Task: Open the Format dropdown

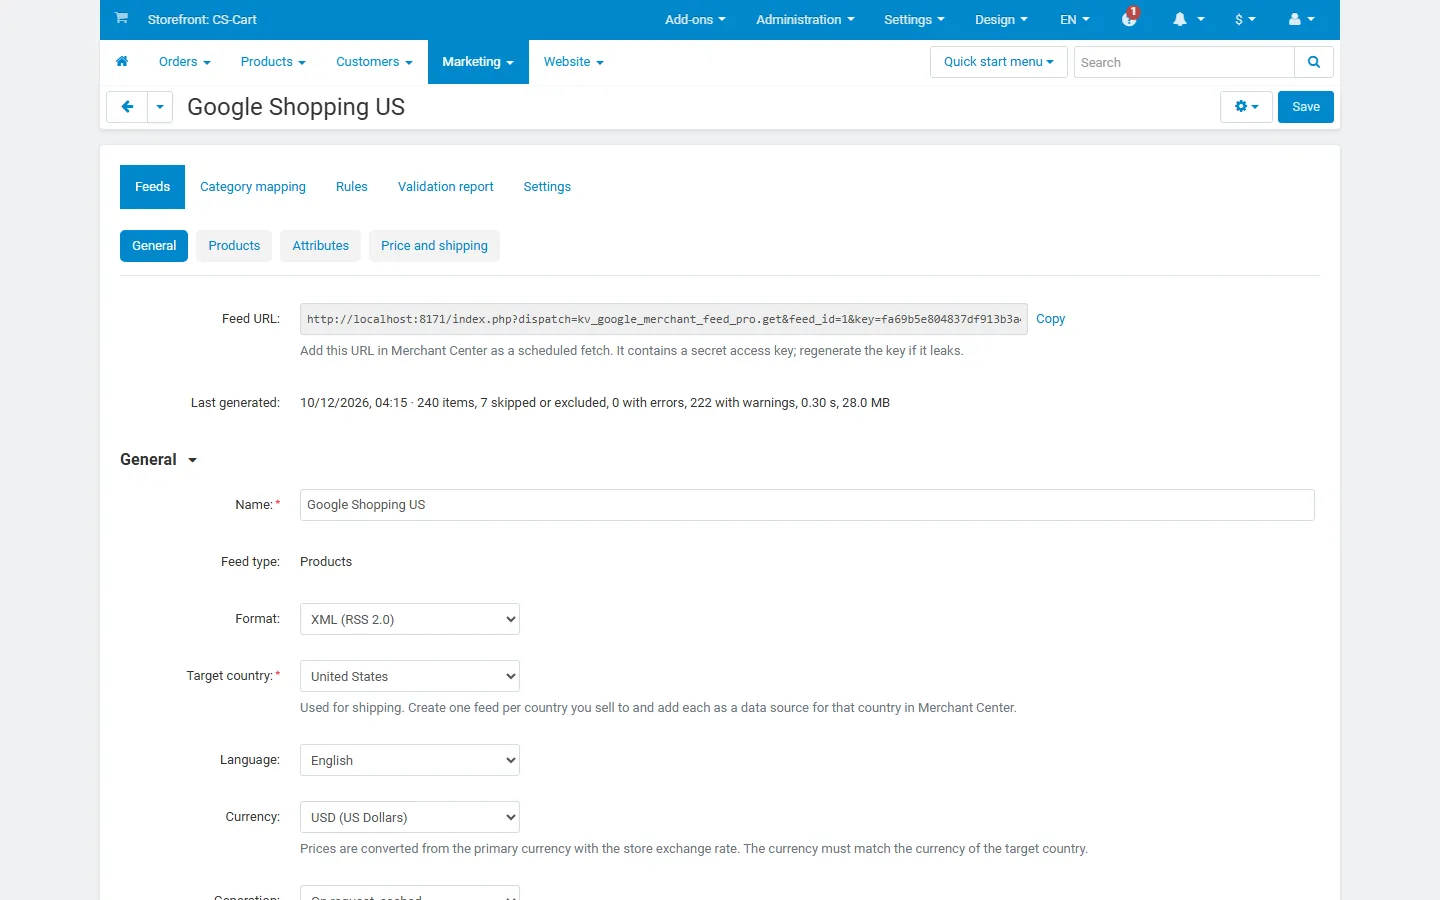Action: coord(410,619)
